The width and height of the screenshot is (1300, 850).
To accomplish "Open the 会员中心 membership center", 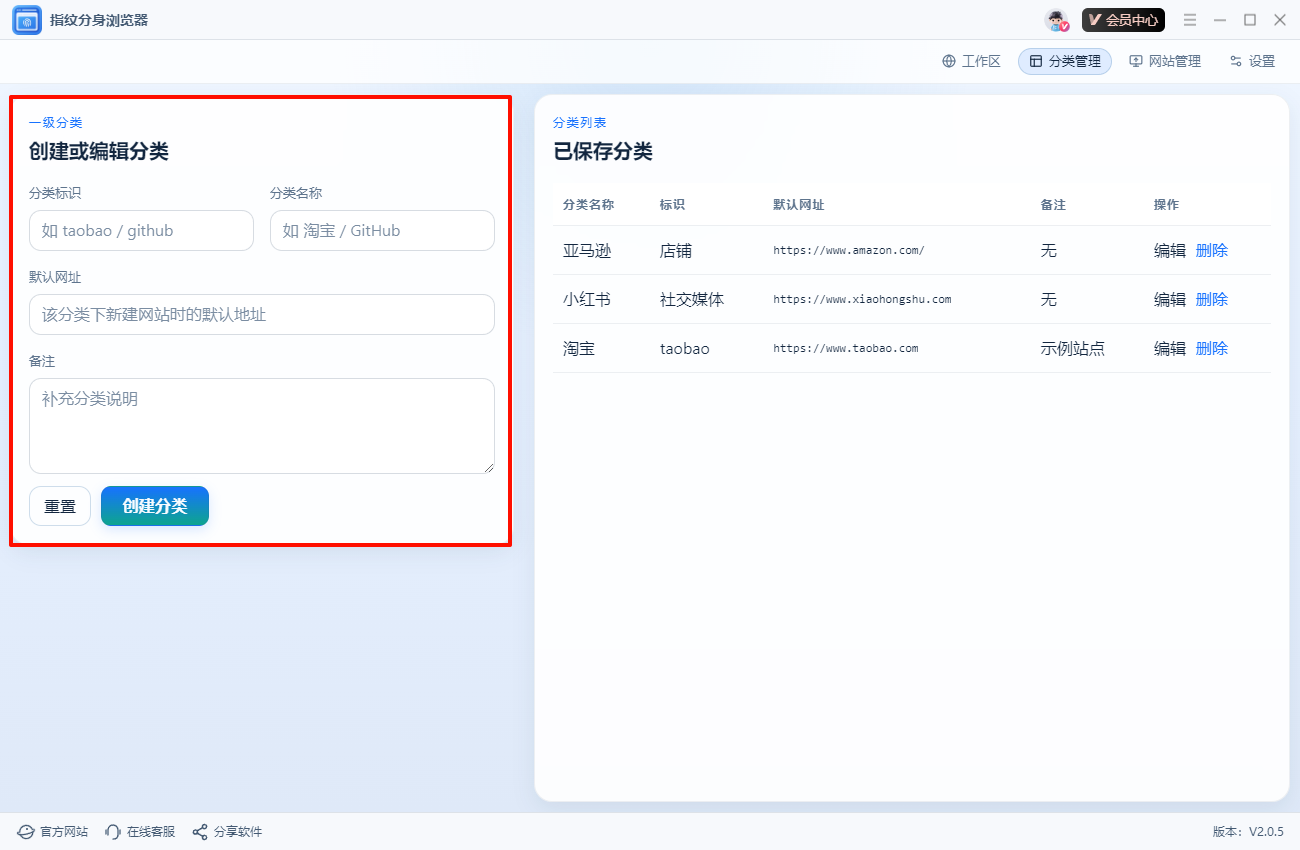I will (1123, 20).
